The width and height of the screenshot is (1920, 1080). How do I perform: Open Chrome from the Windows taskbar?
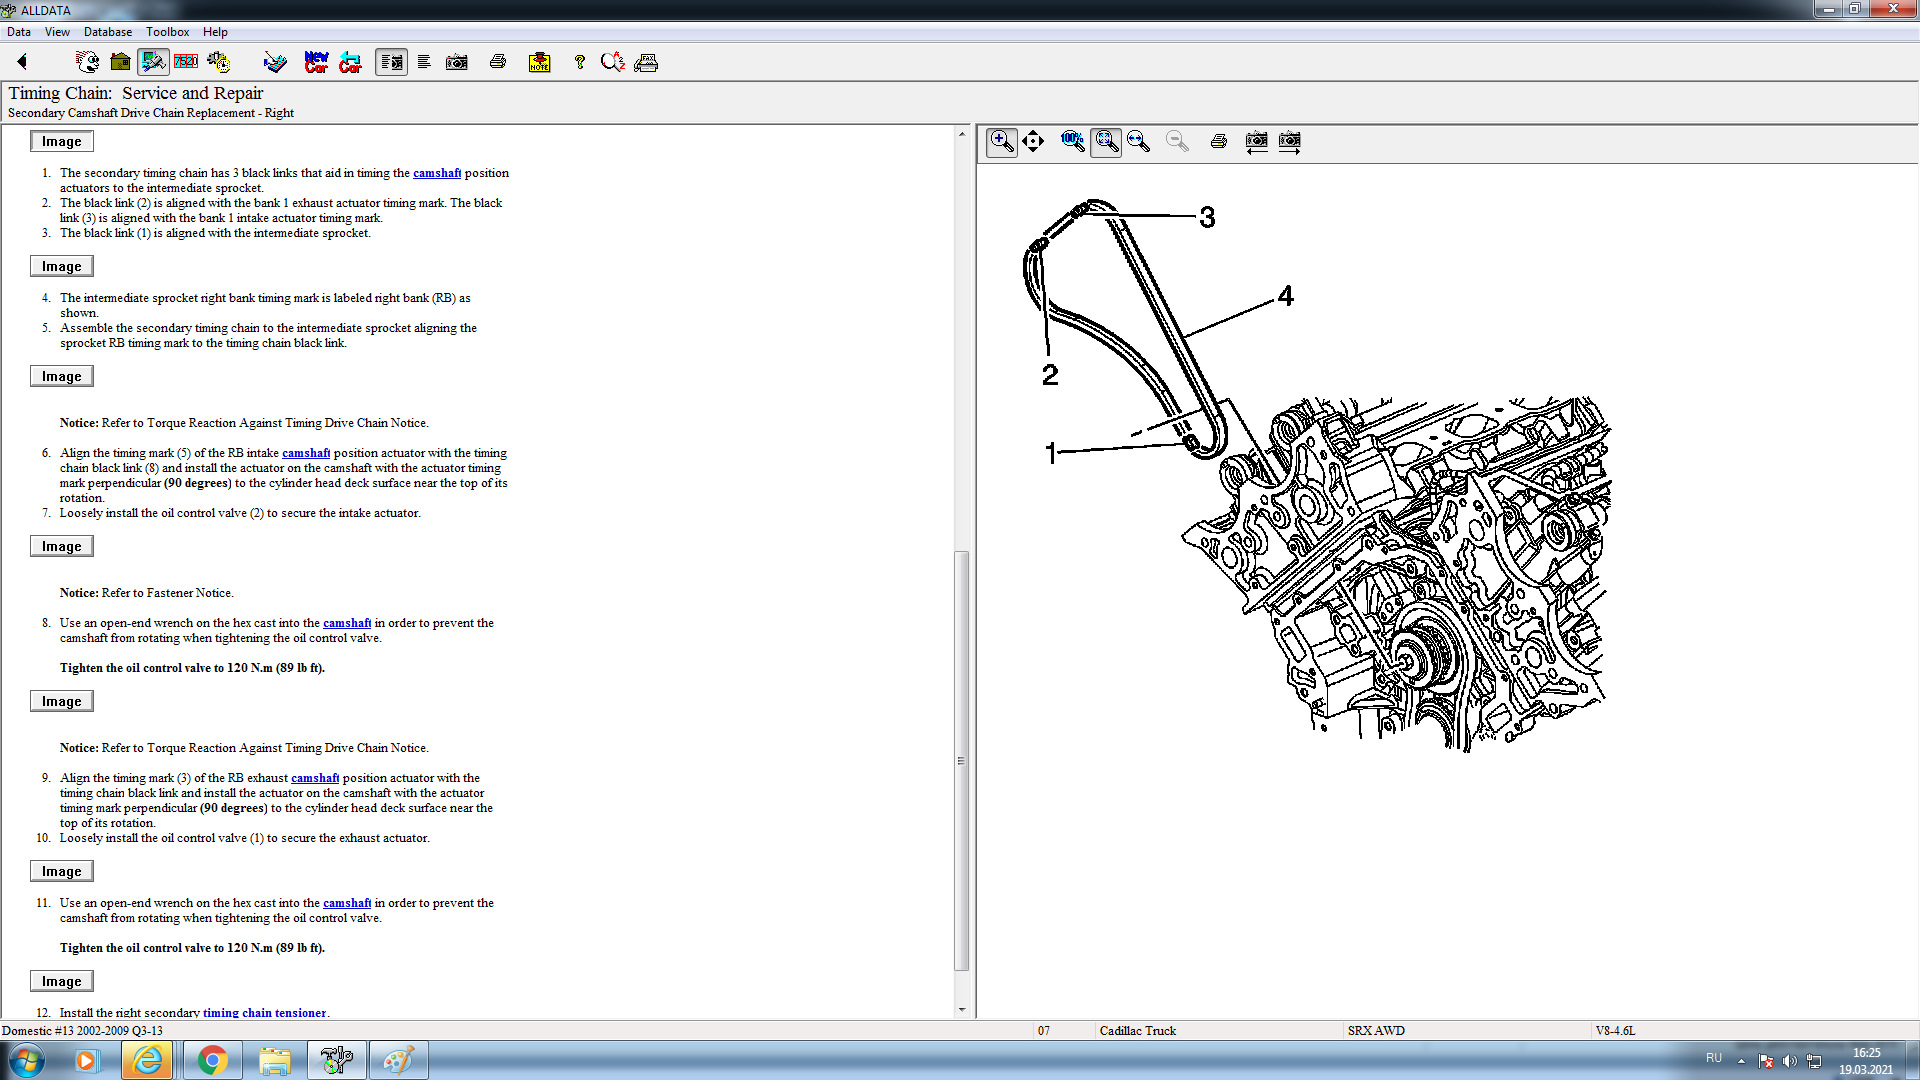(x=212, y=1060)
